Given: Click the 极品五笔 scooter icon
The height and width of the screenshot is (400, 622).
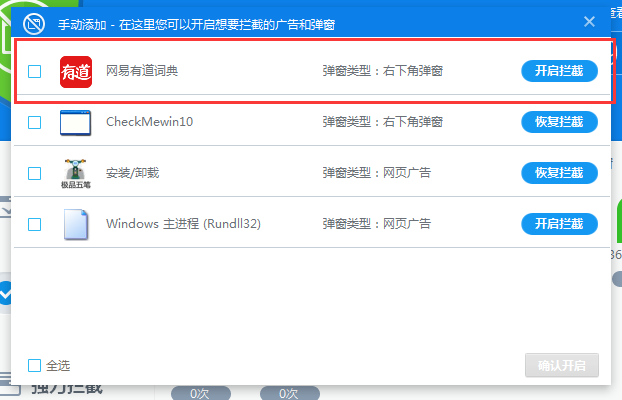Looking at the screenshot, I should click(x=75, y=173).
